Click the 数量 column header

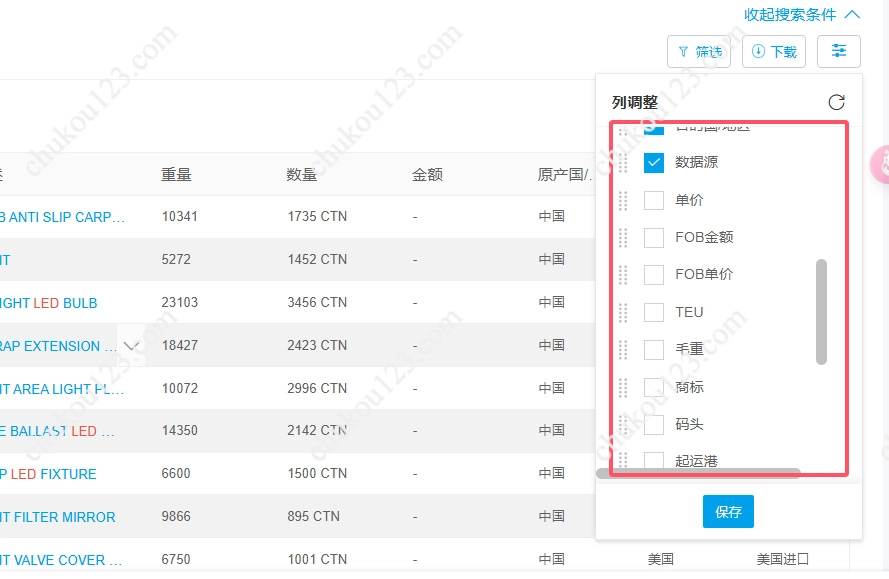click(x=301, y=175)
